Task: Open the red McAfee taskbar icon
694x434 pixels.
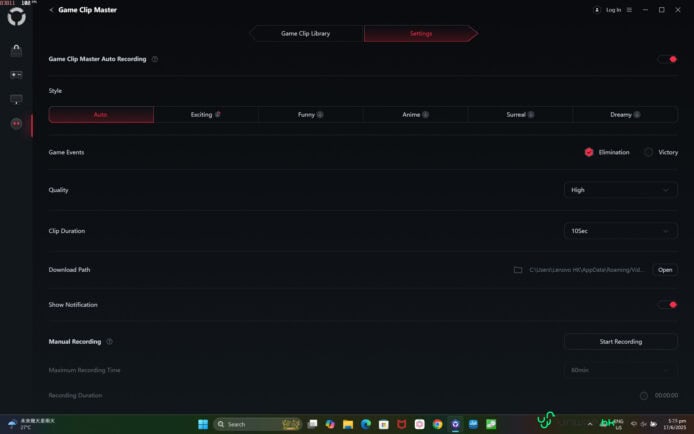Action: click(x=401, y=424)
